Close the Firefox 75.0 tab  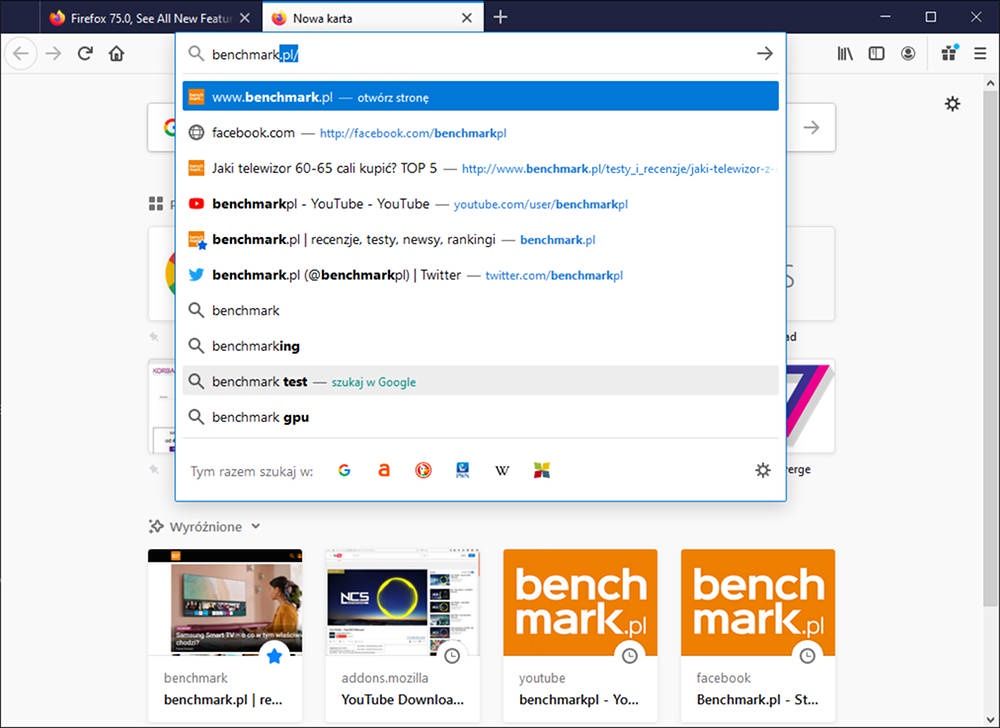(245, 18)
